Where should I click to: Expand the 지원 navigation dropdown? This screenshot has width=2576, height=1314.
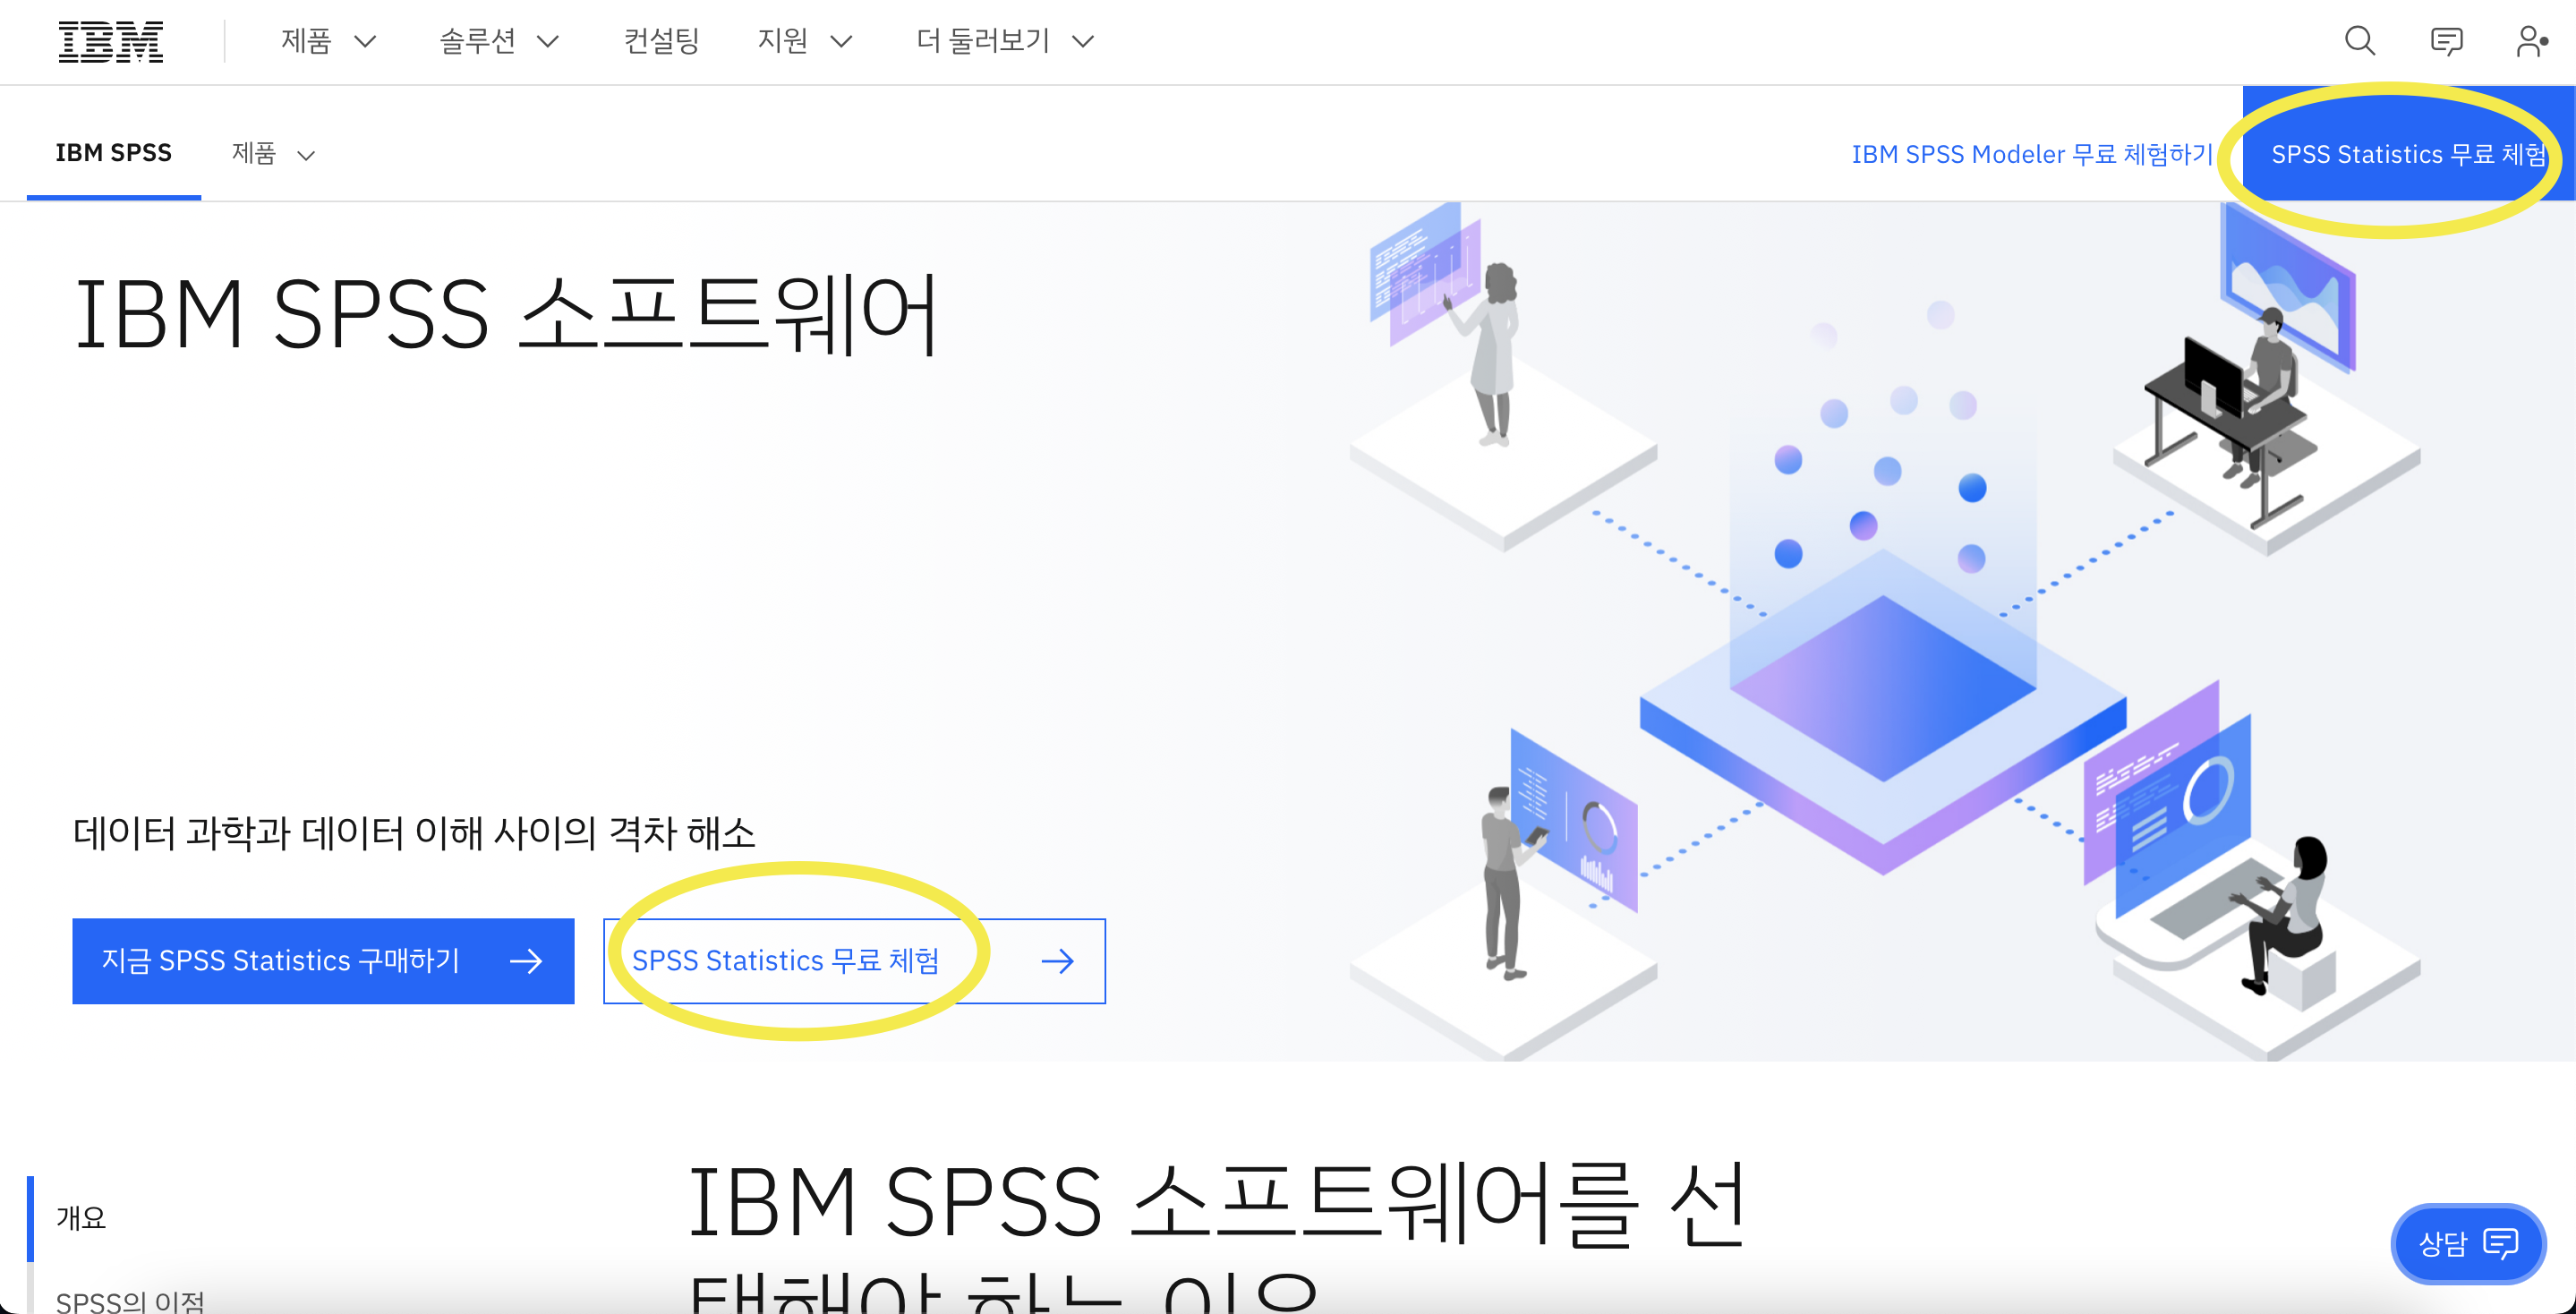click(804, 41)
